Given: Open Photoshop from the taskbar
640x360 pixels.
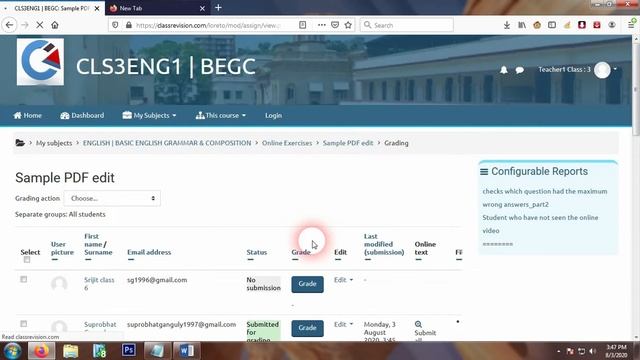Looking at the screenshot, I should pos(129,350).
